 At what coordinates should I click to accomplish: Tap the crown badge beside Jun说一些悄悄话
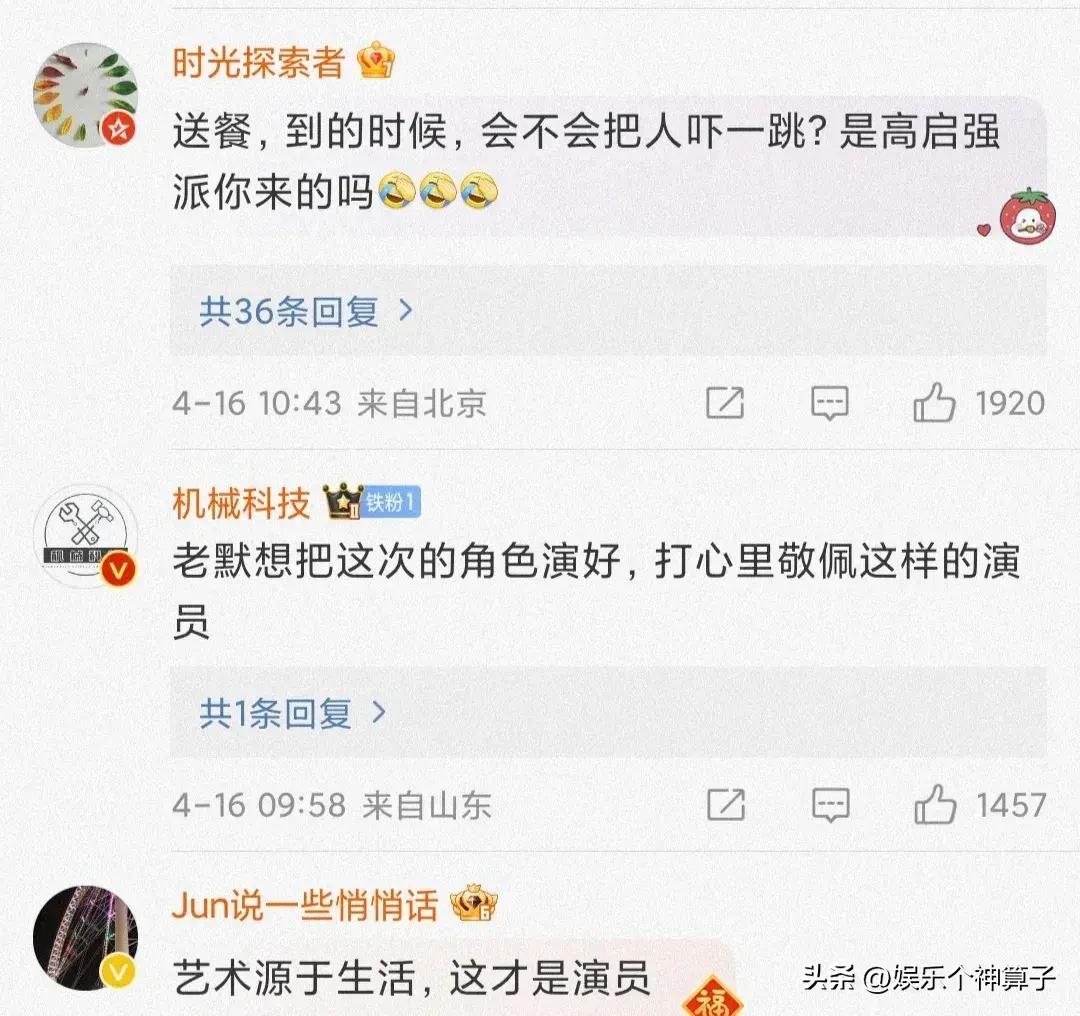(x=474, y=903)
